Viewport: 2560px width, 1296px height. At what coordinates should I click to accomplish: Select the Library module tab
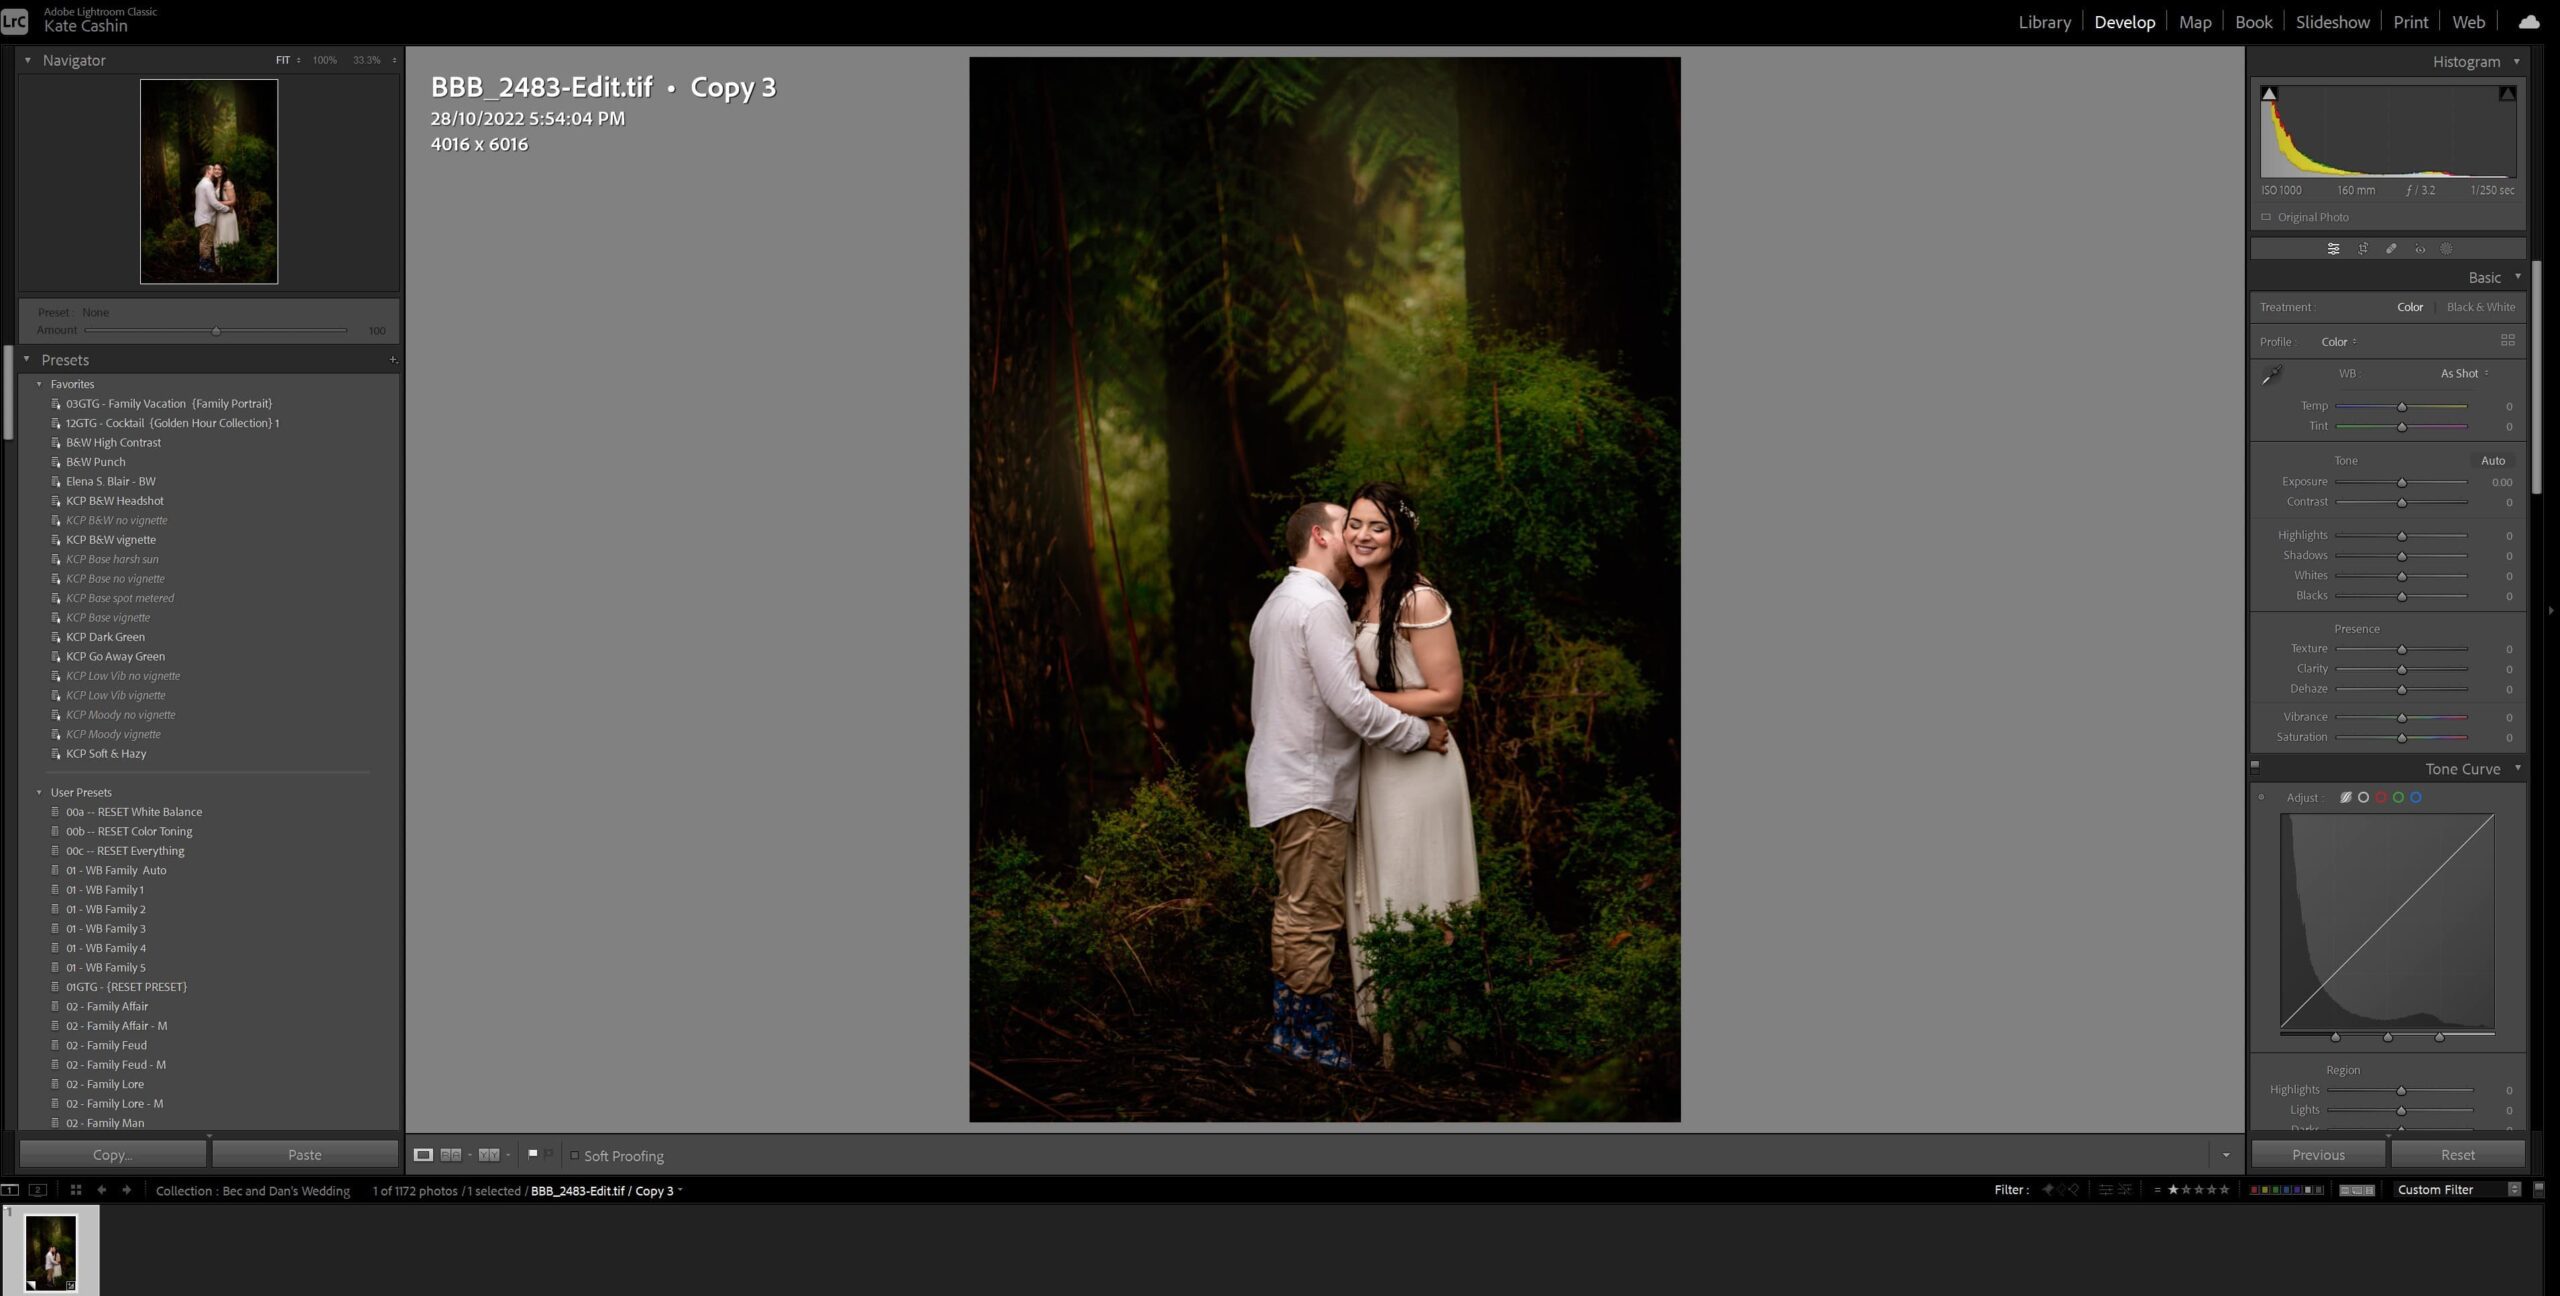(2043, 21)
